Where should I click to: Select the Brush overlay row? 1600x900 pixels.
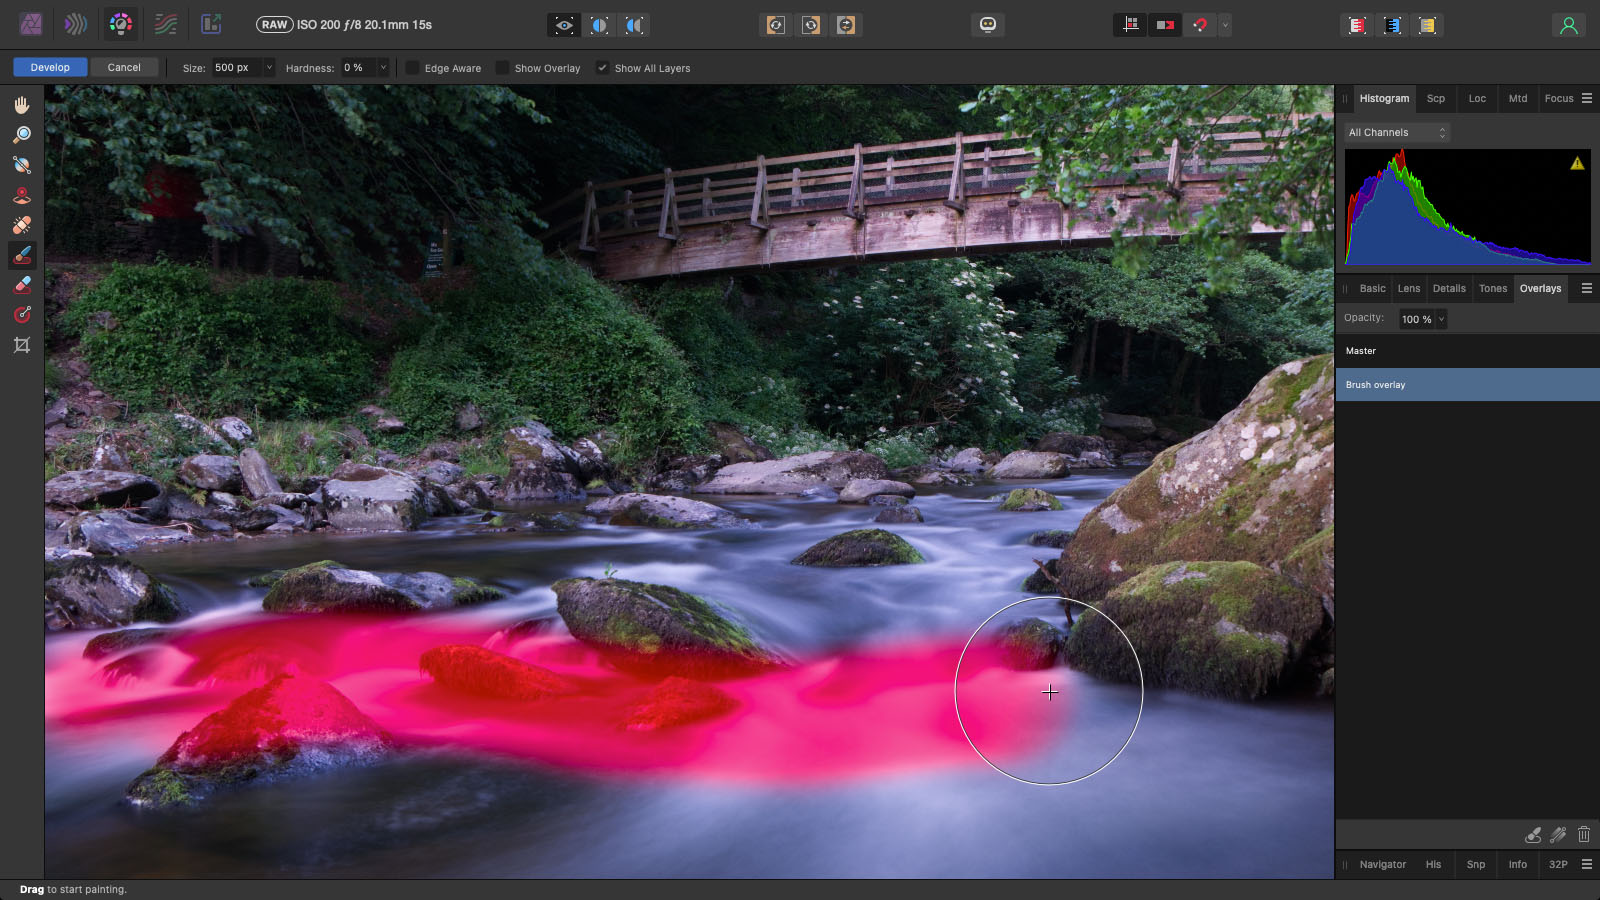click(1467, 385)
